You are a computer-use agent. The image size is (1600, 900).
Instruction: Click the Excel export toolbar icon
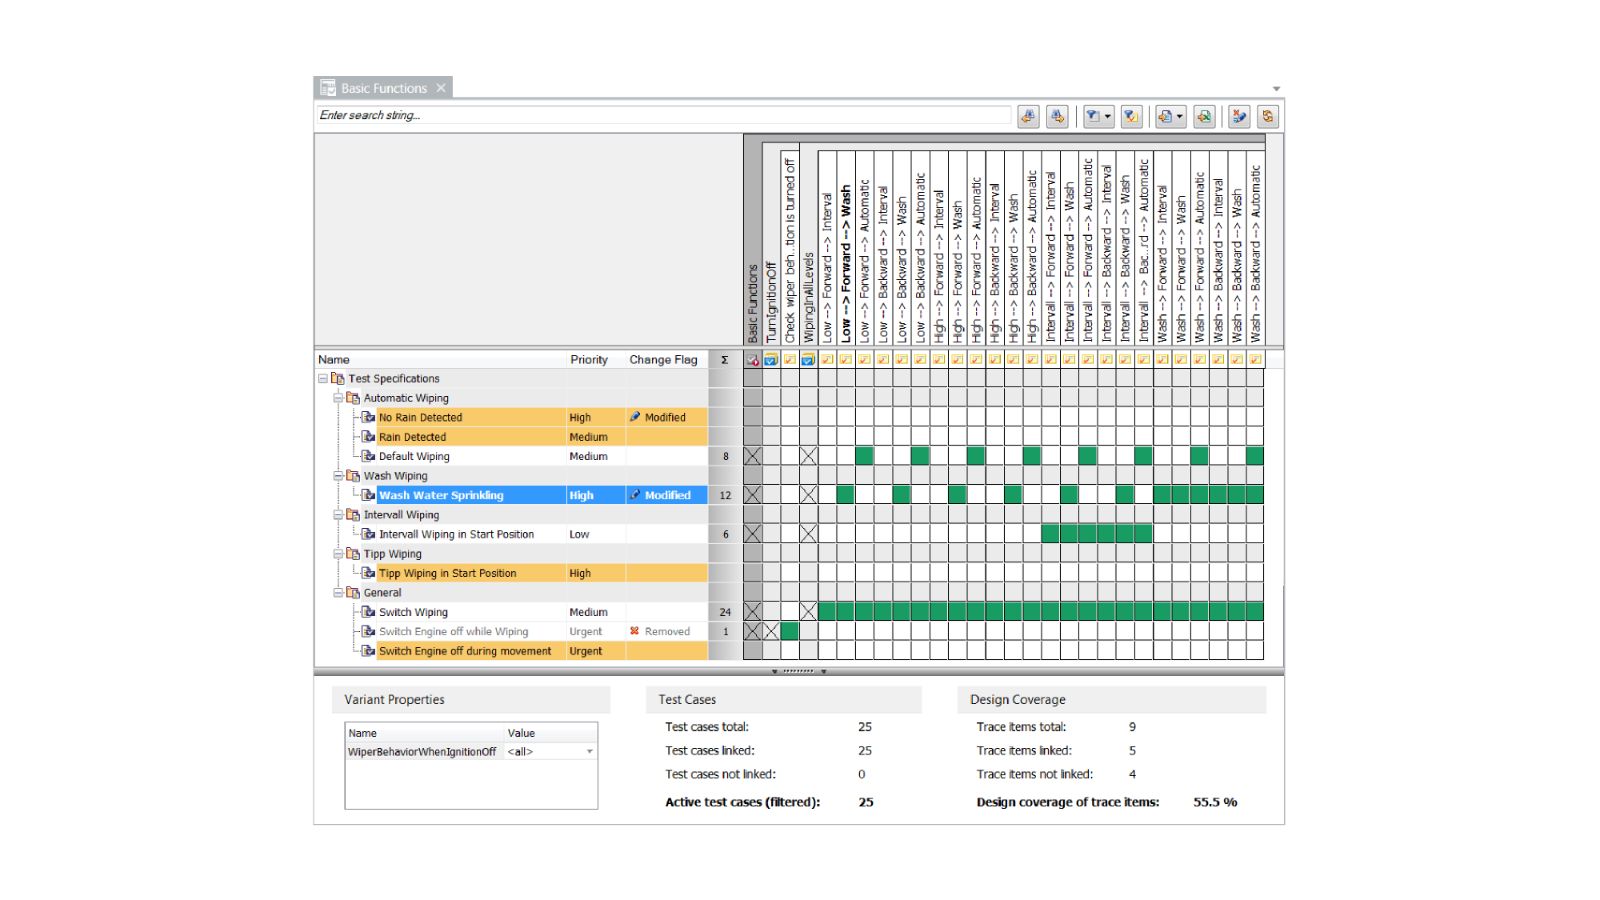tap(1204, 117)
